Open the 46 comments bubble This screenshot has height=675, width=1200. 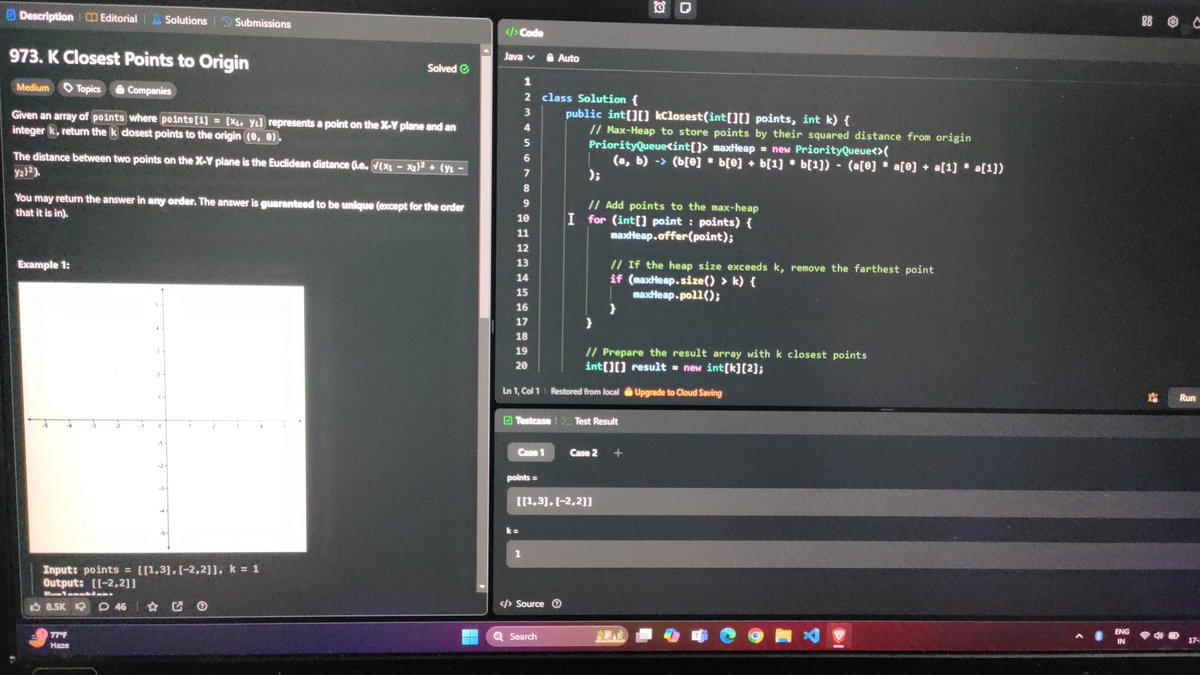pyautogui.click(x=112, y=606)
